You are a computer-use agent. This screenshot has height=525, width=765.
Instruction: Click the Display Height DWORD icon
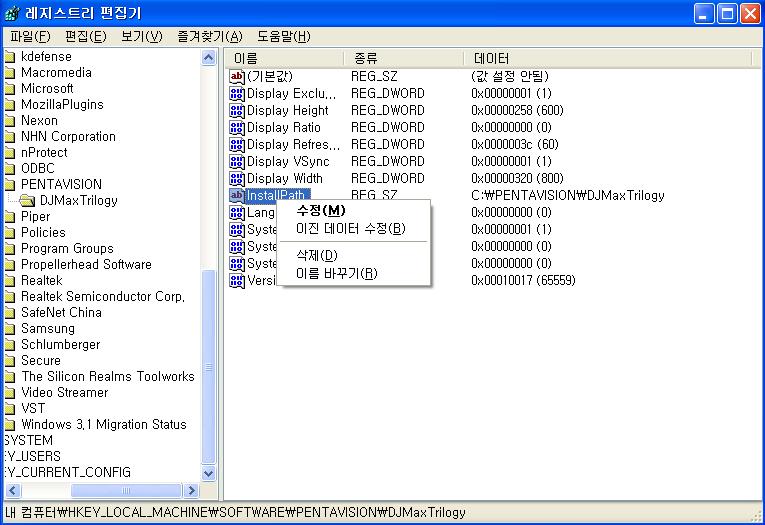[x=237, y=111]
